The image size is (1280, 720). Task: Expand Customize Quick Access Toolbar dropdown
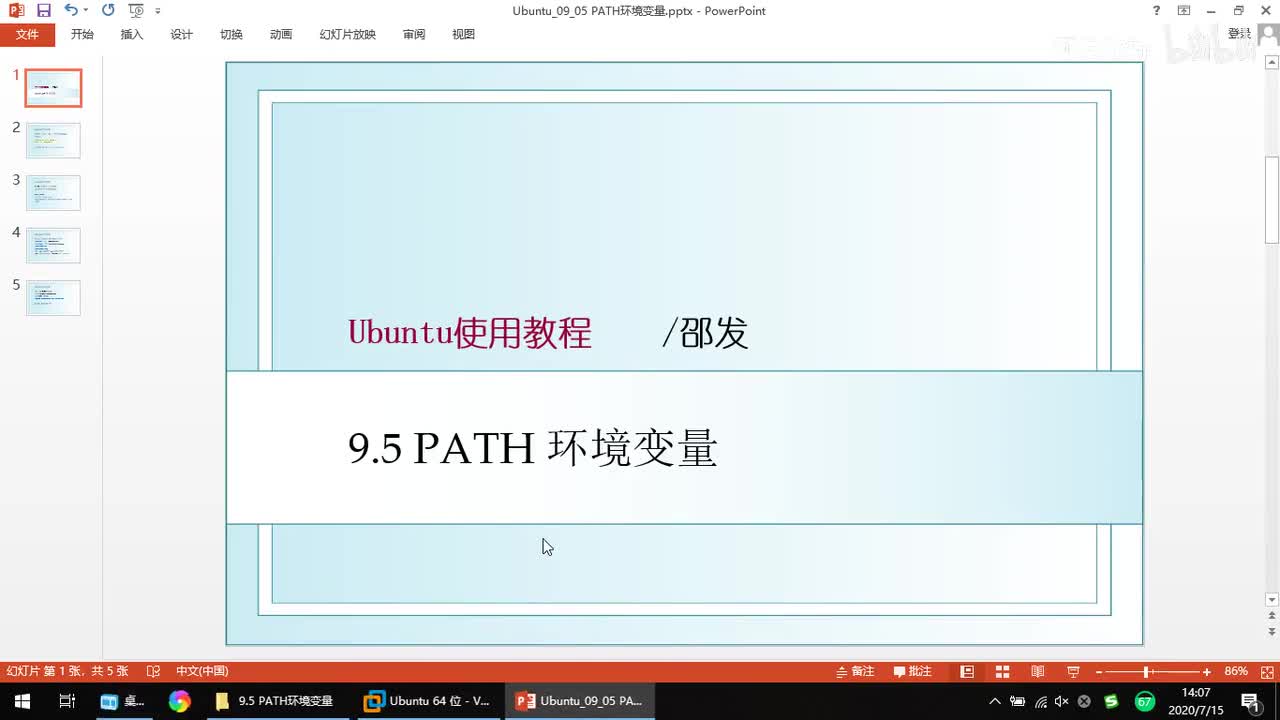[158, 11]
